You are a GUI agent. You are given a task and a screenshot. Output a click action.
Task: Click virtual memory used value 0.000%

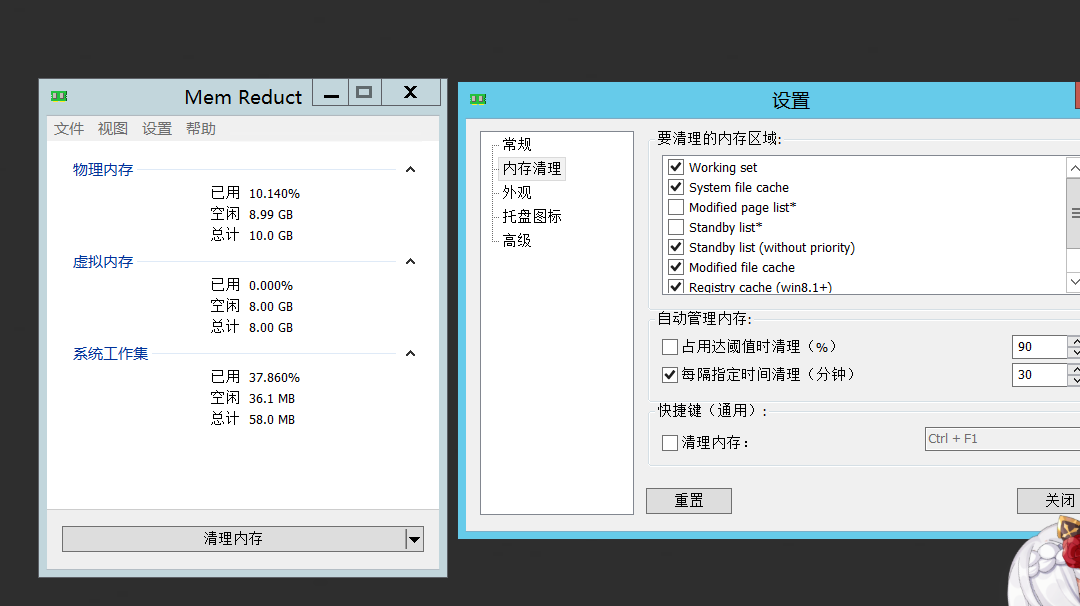pyautogui.click(x=271, y=285)
